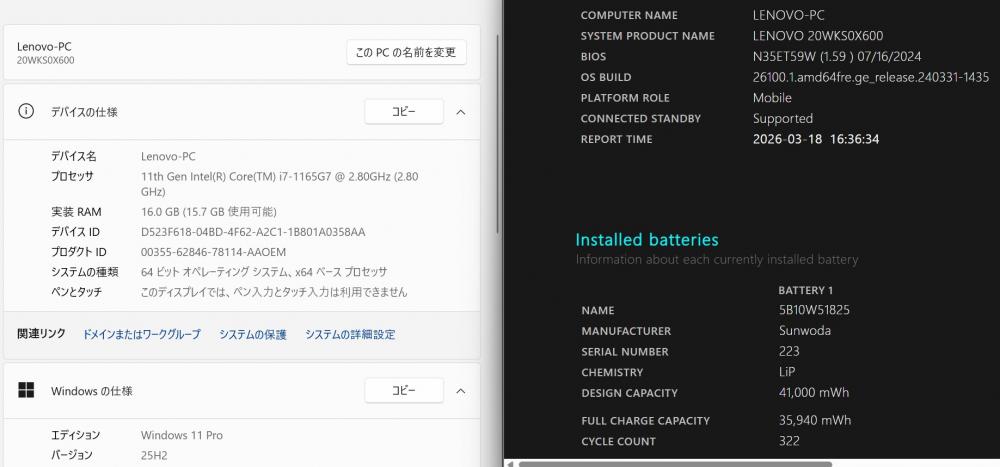
Task: Collapse the Windows の仕様 section chevron
Action: click(x=460, y=391)
